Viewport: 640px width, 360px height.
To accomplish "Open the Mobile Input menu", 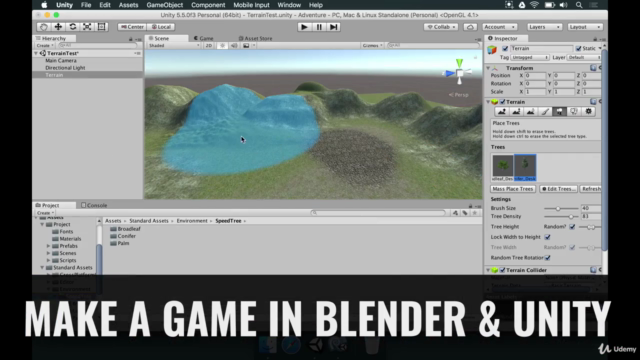I will pyautogui.click(x=251, y=5).
